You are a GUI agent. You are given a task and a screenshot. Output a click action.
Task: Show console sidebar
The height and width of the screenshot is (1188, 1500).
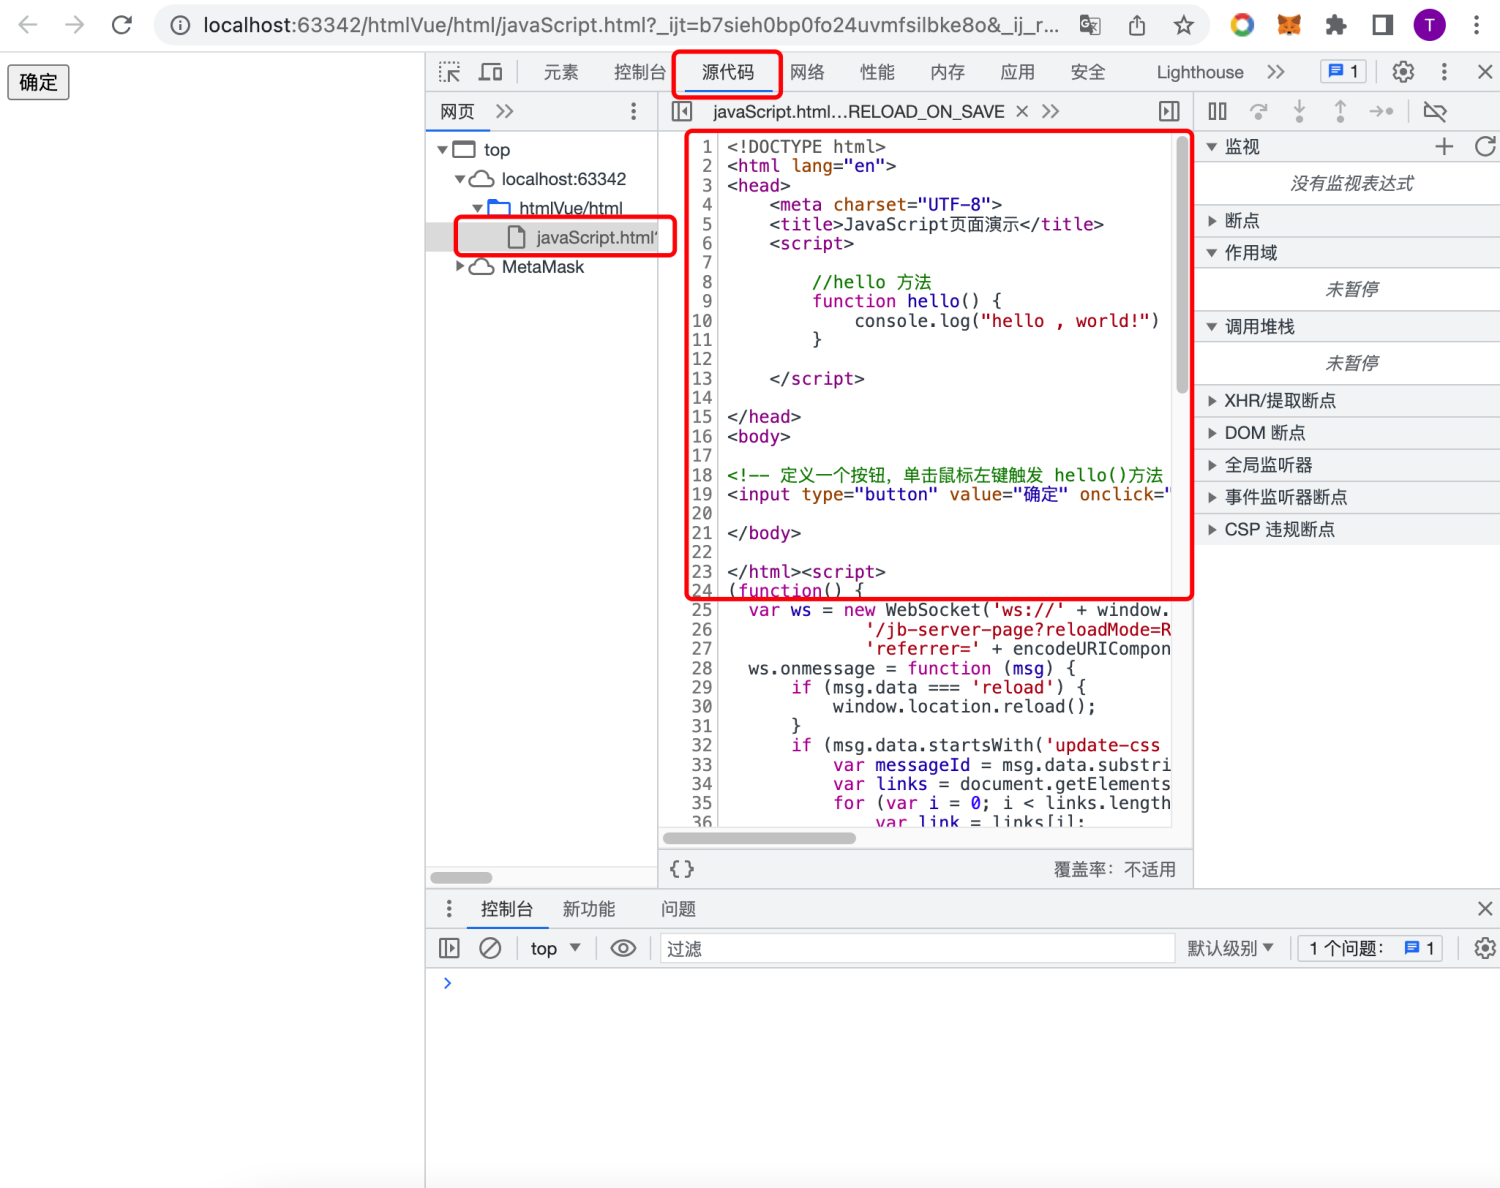[x=449, y=948]
